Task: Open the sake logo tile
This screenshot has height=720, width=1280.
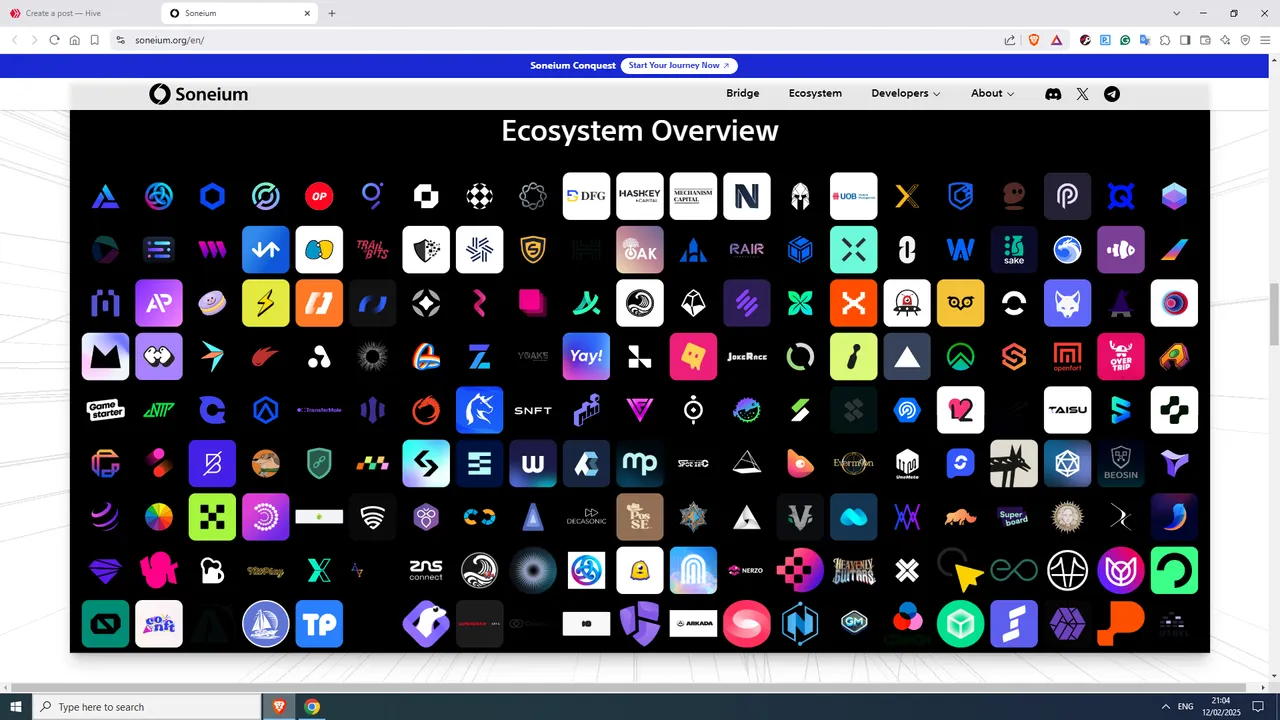Action: click(1014, 250)
